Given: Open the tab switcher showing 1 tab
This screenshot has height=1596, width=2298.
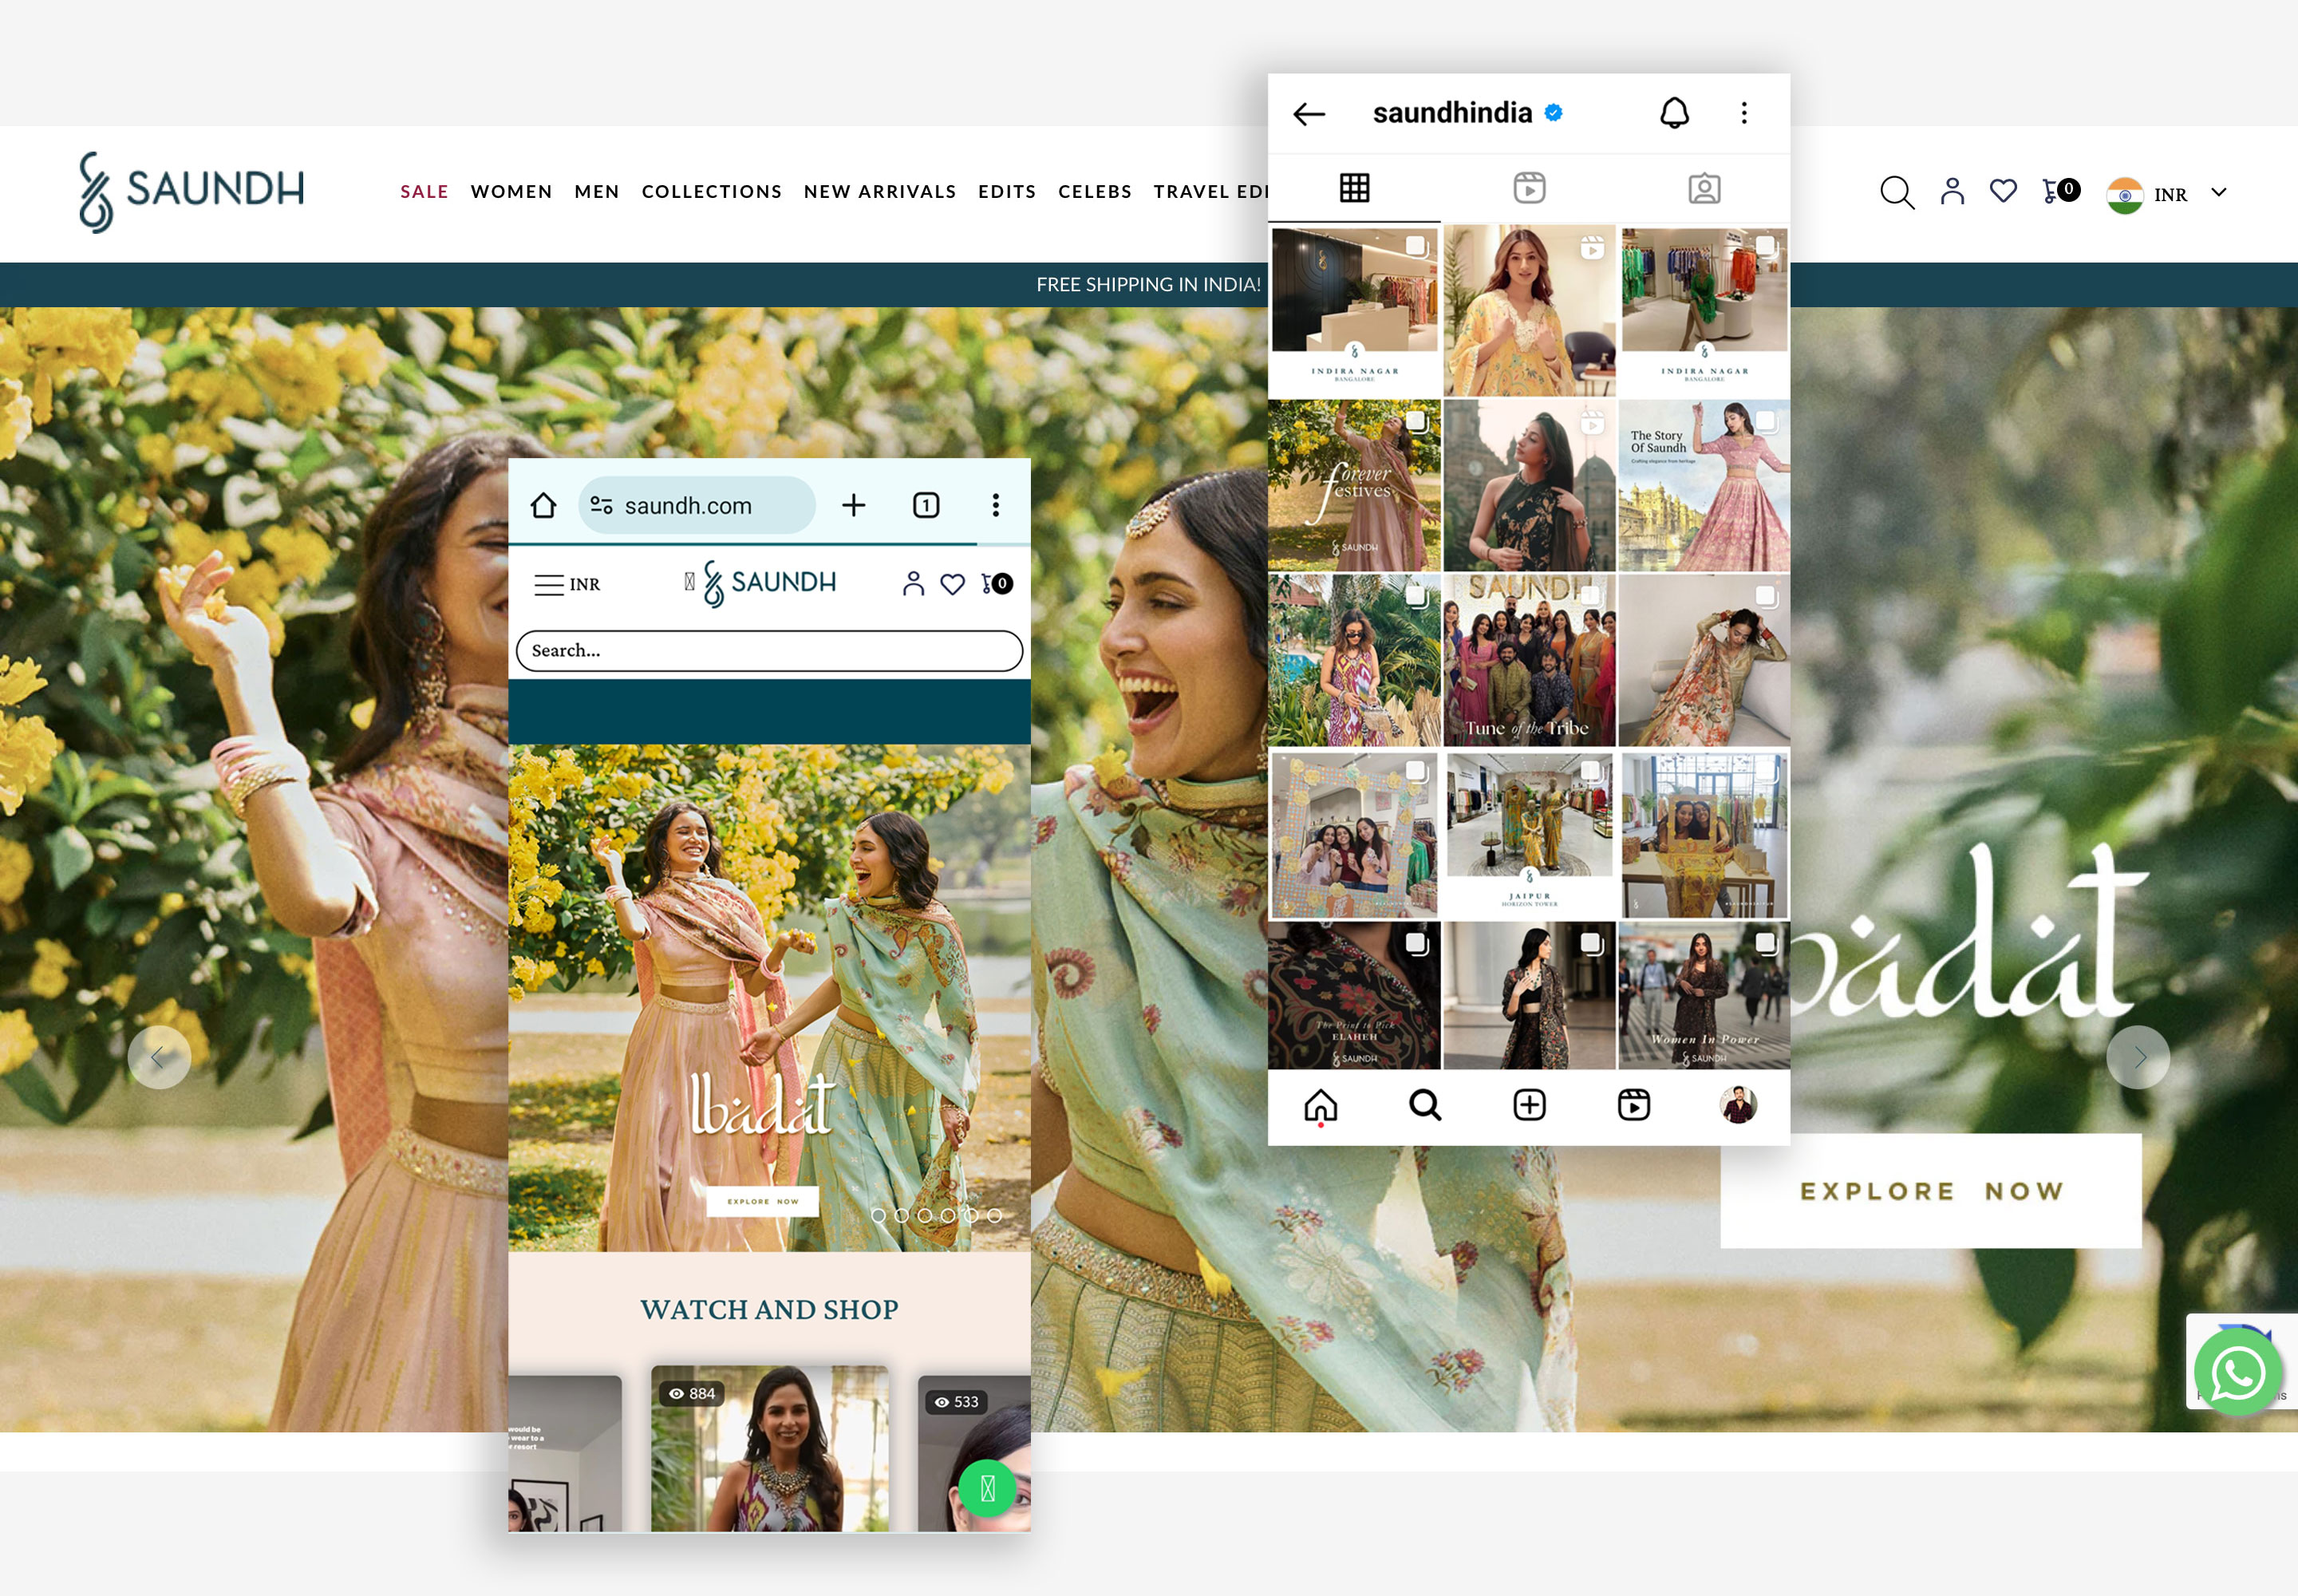Looking at the screenshot, I should 926,505.
